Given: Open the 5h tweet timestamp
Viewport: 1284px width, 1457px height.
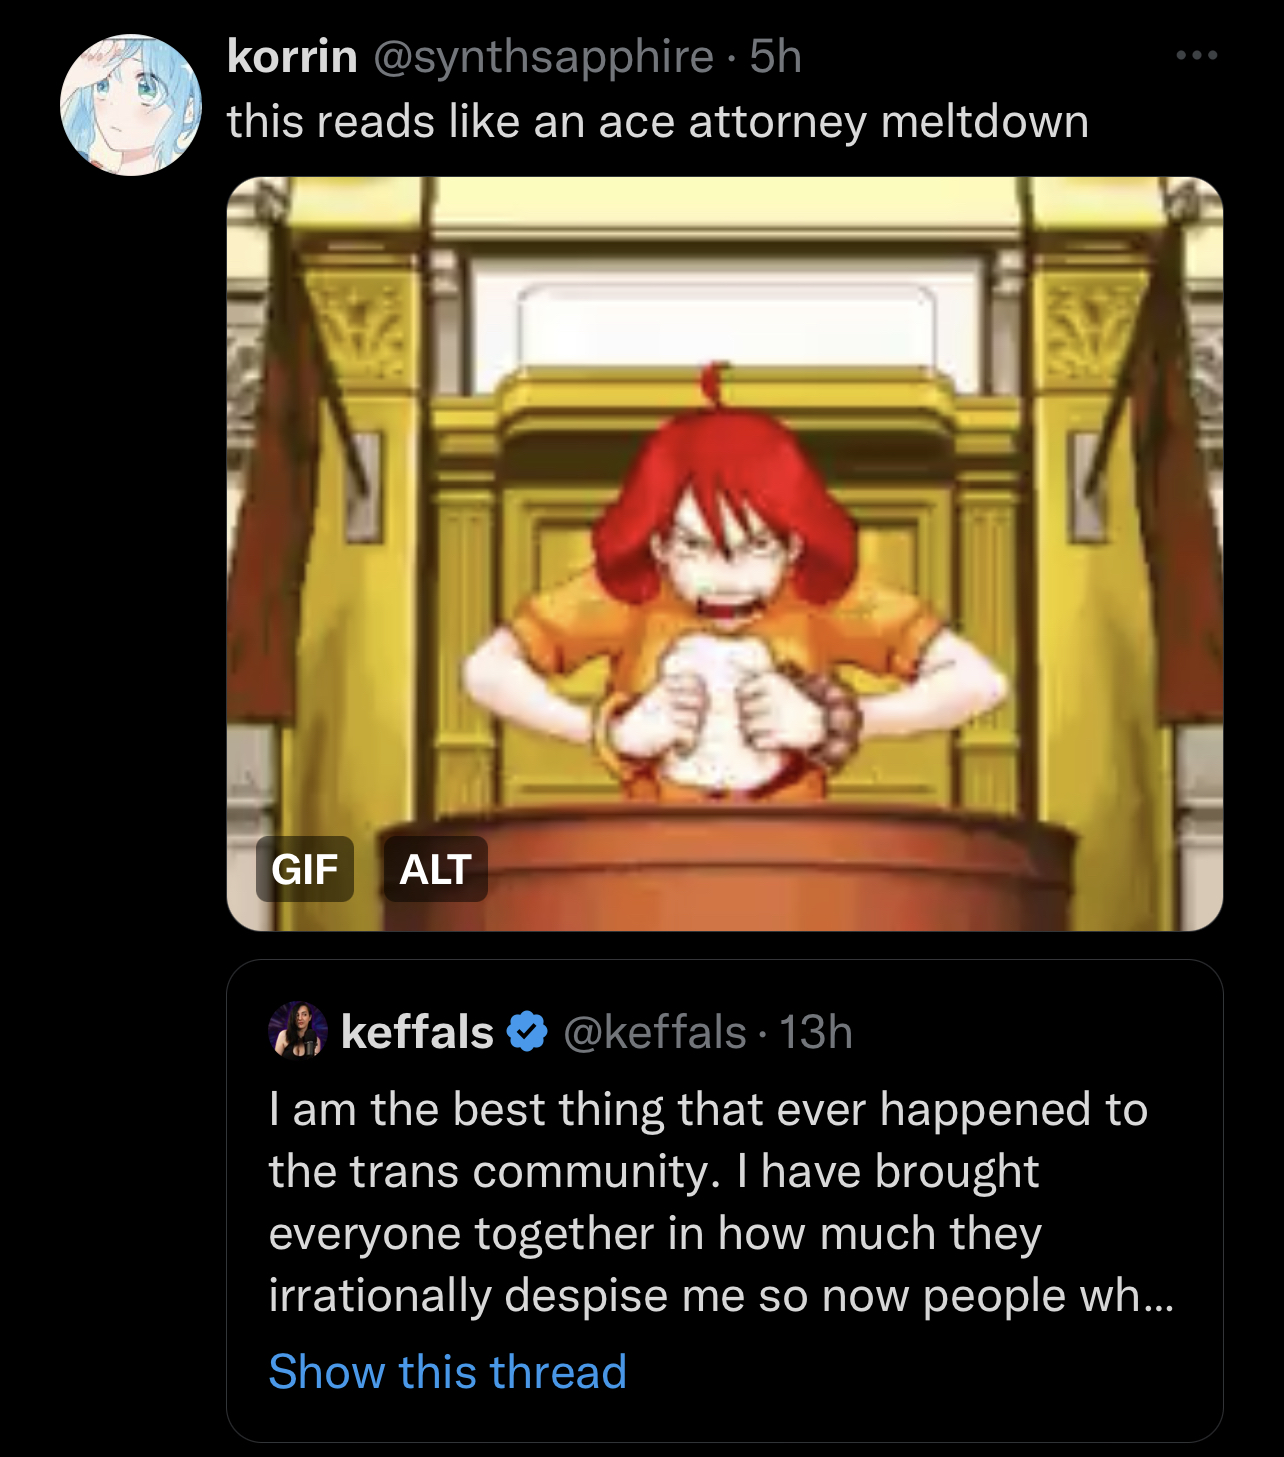Looking at the screenshot, I should click(x=776, y=56).
